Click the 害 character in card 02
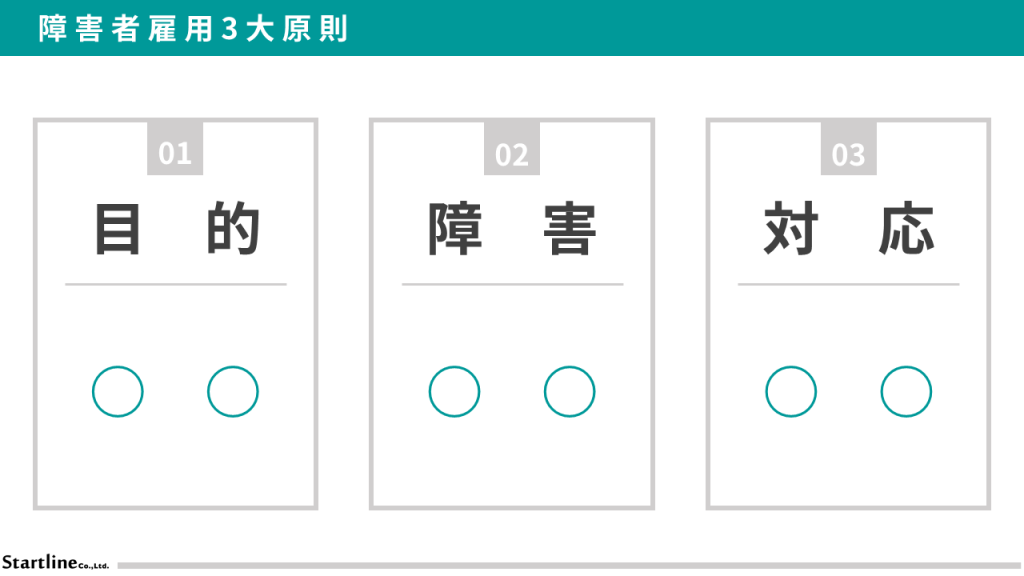This screenshot has height=576, width=1024. [x=570, y=229]
